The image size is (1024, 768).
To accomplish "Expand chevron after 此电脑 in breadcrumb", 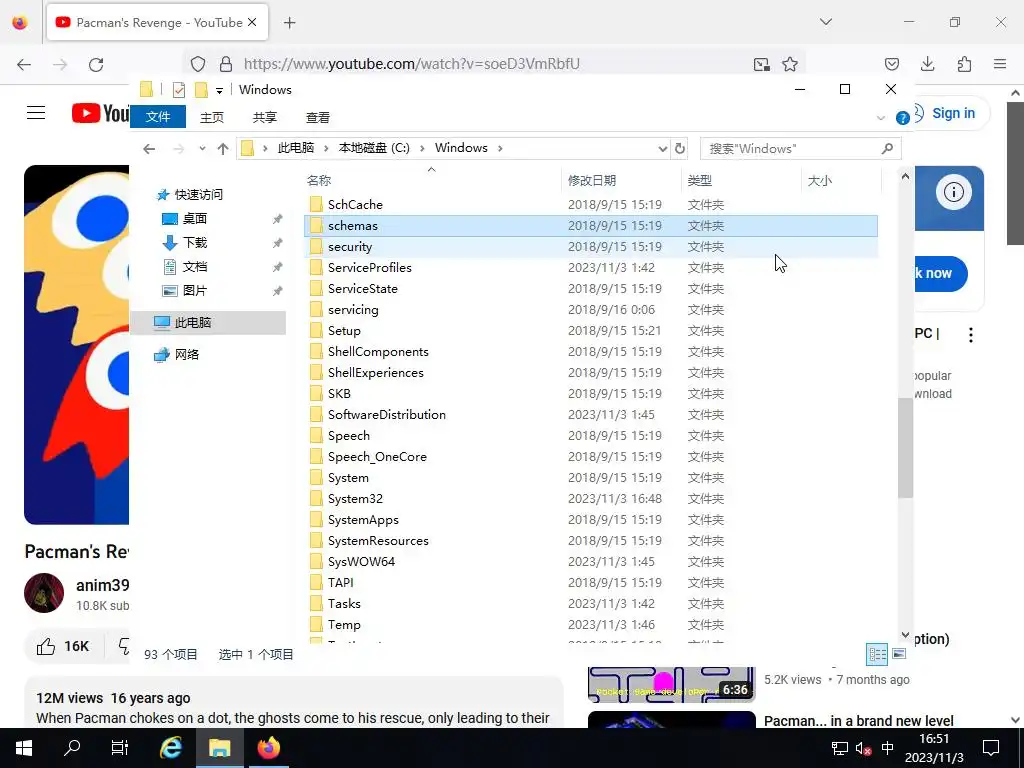I will click(325, 148).
